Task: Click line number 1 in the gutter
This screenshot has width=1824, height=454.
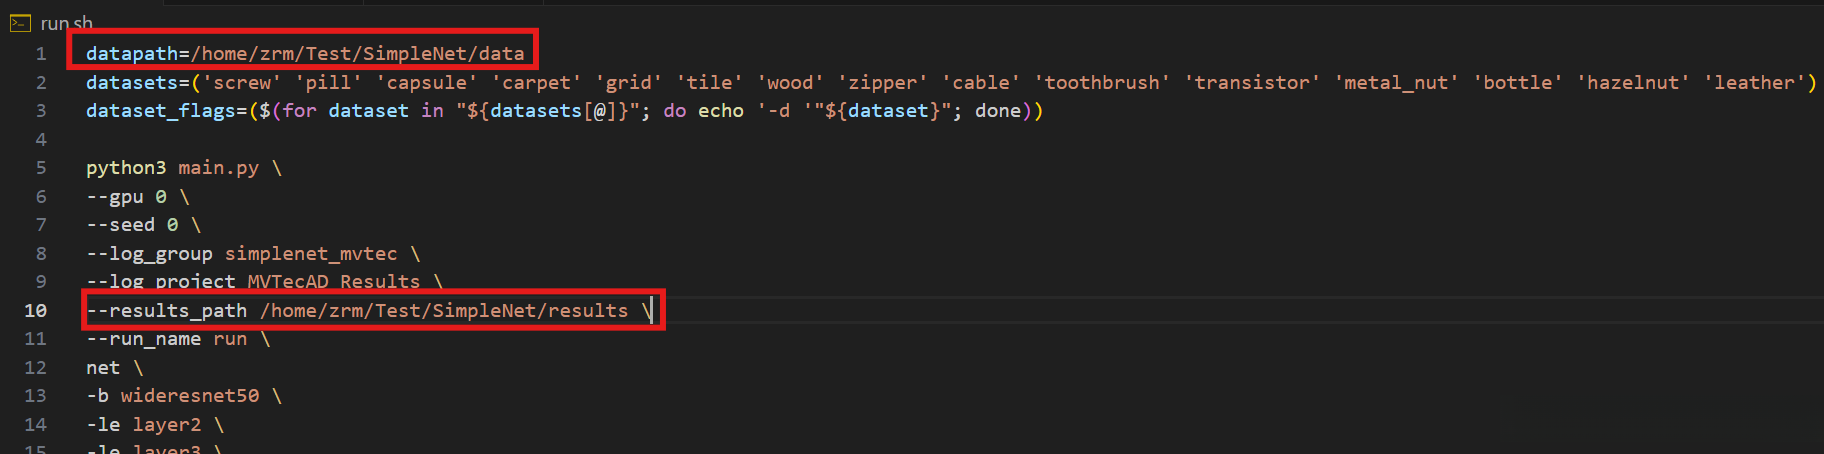Action: point(41,54)
